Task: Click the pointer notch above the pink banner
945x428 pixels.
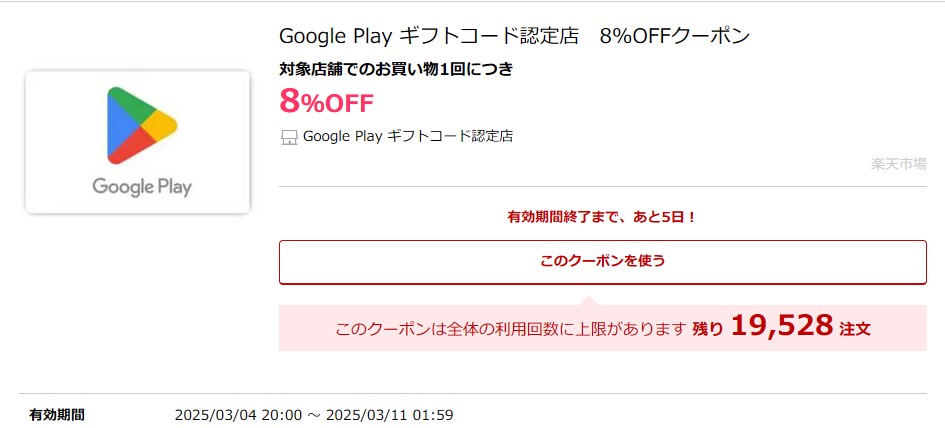Action: click(x=590, y=300)
